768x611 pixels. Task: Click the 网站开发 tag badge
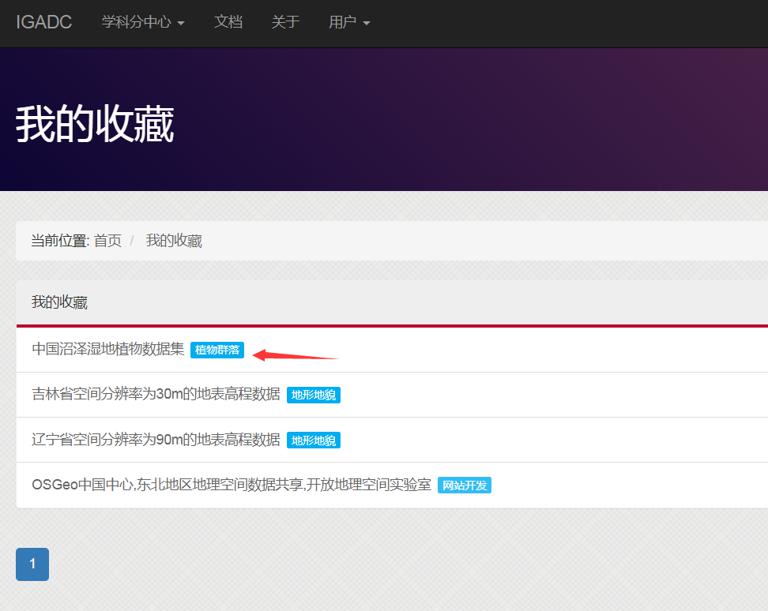(464, 485)
